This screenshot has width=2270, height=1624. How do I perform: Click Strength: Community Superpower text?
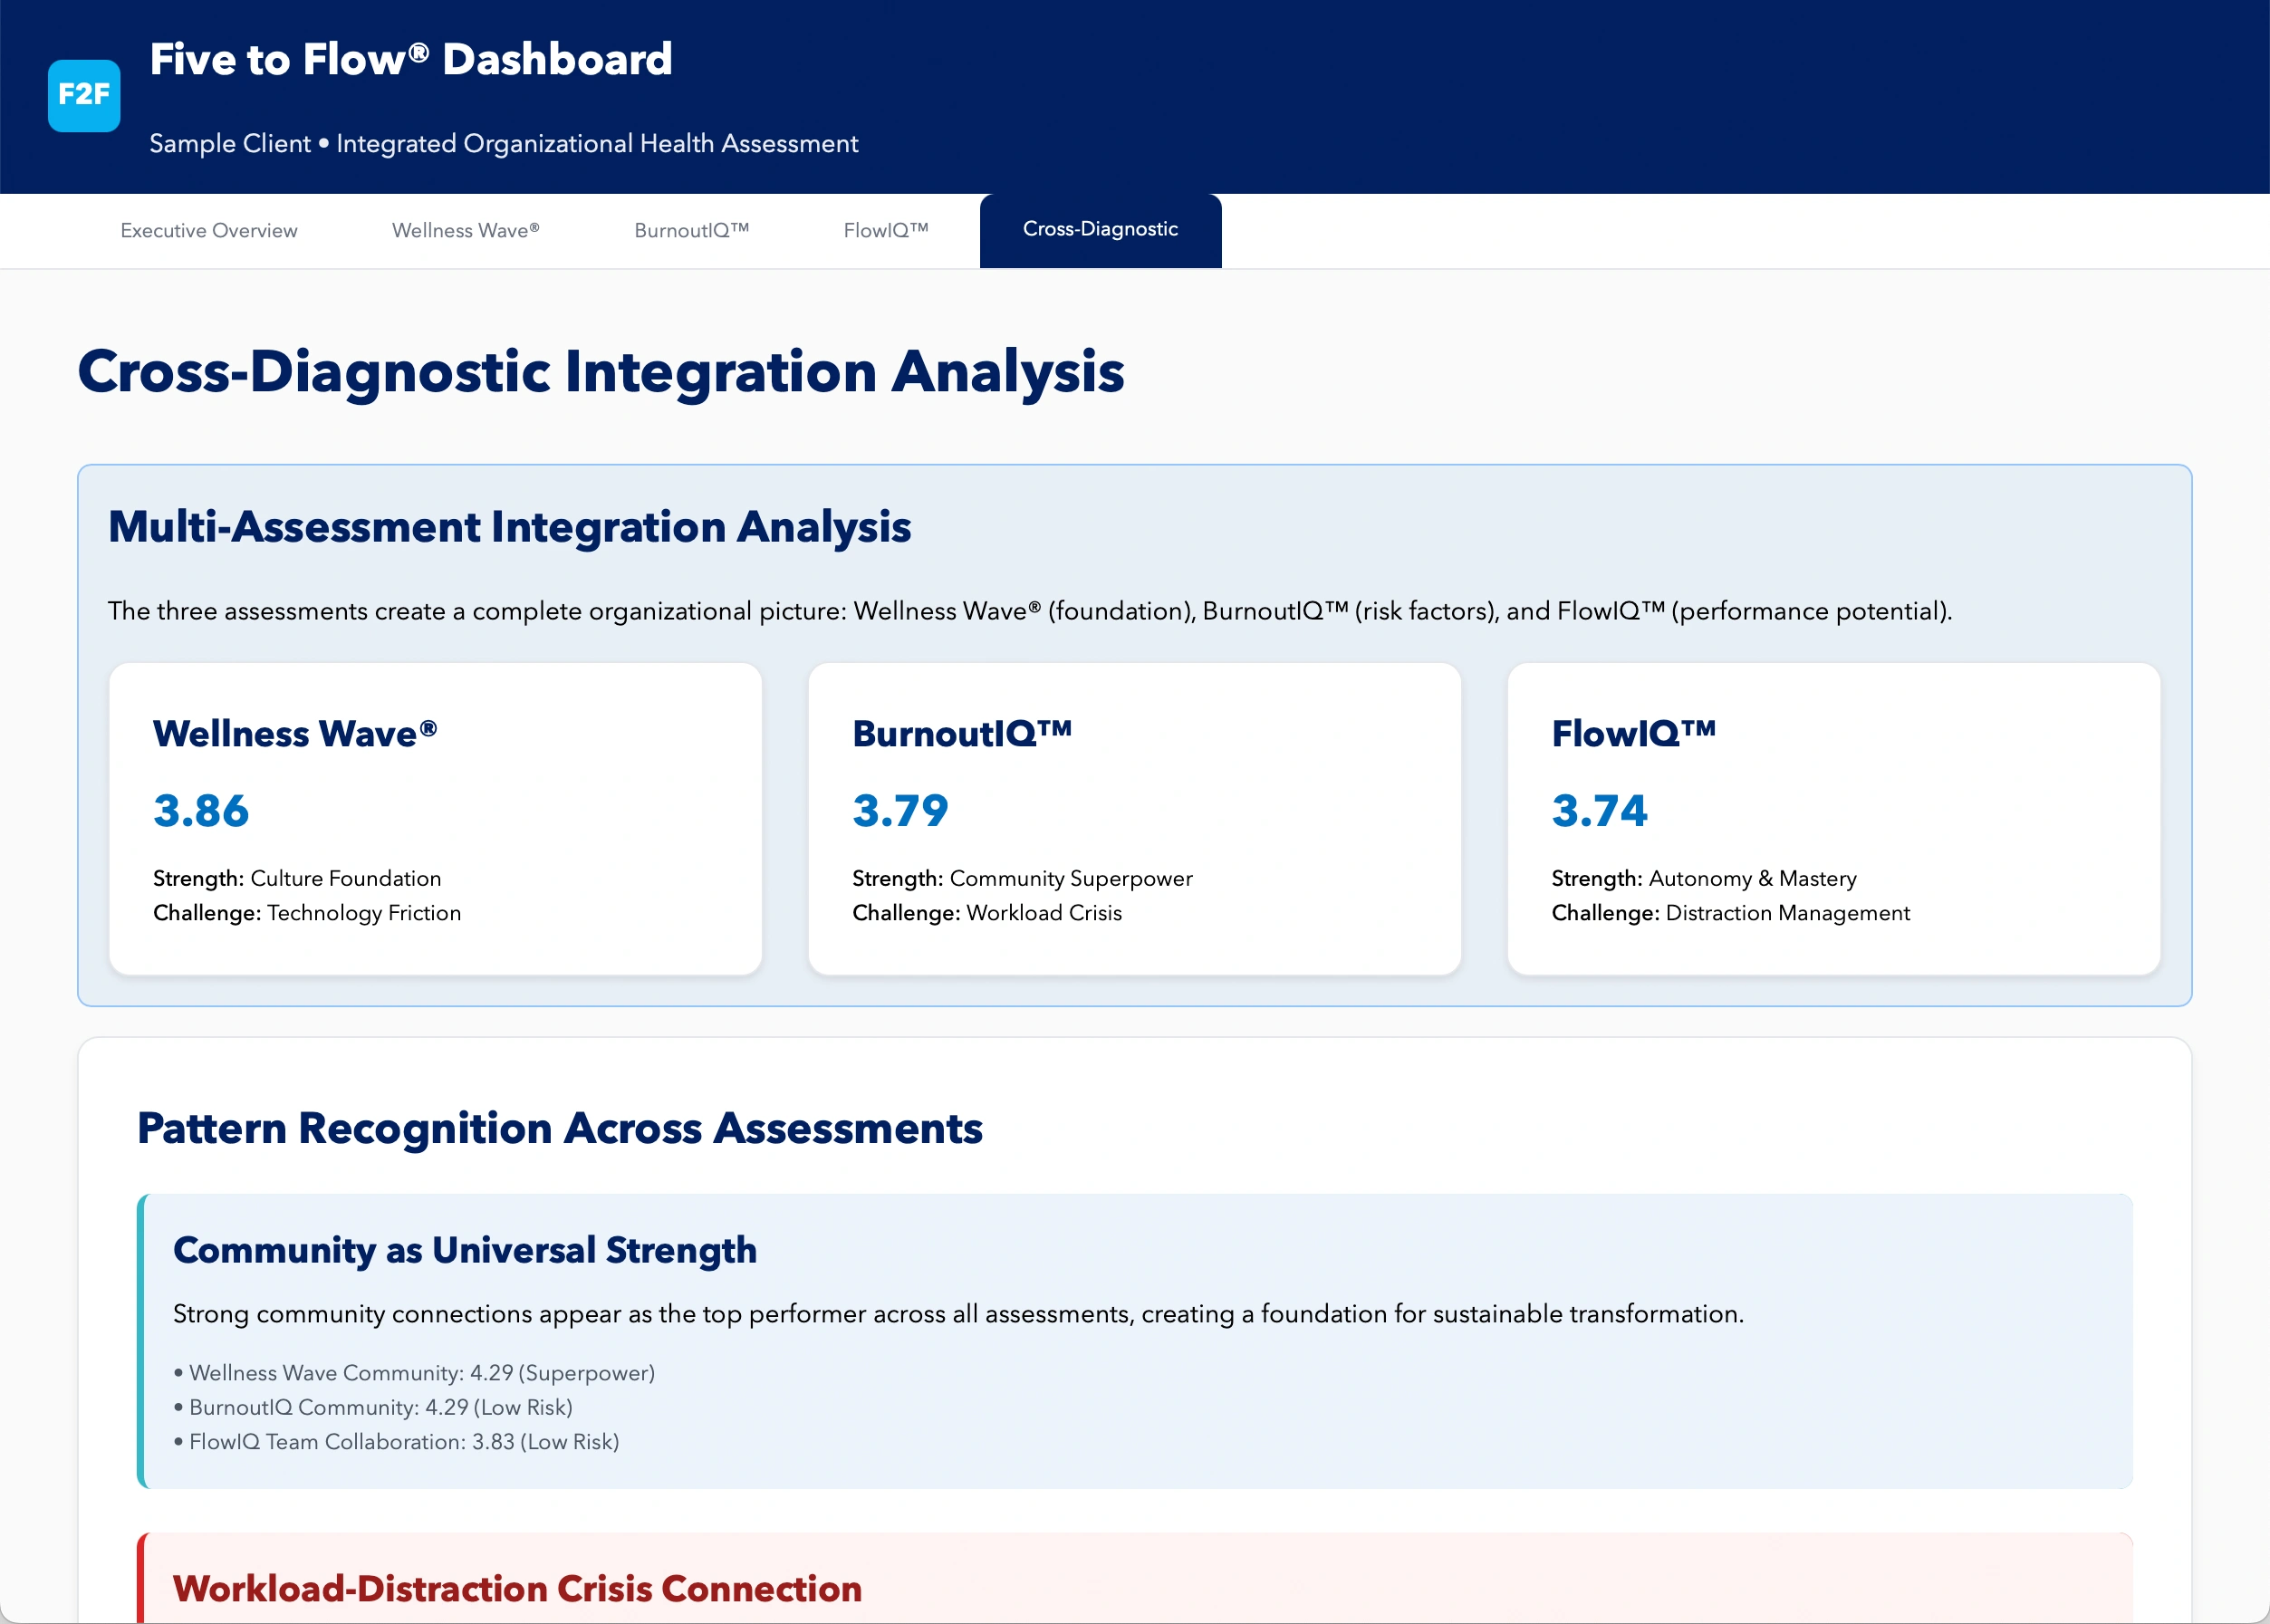[1022, 878]
